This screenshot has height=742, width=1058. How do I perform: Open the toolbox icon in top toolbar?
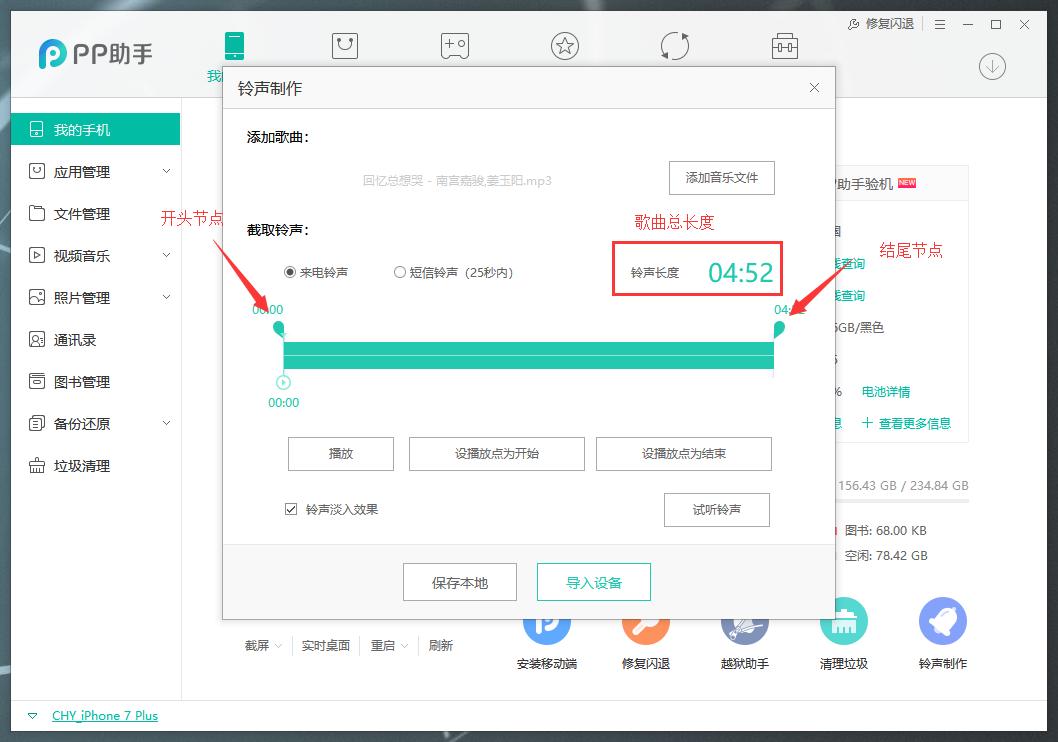(784, 45)
